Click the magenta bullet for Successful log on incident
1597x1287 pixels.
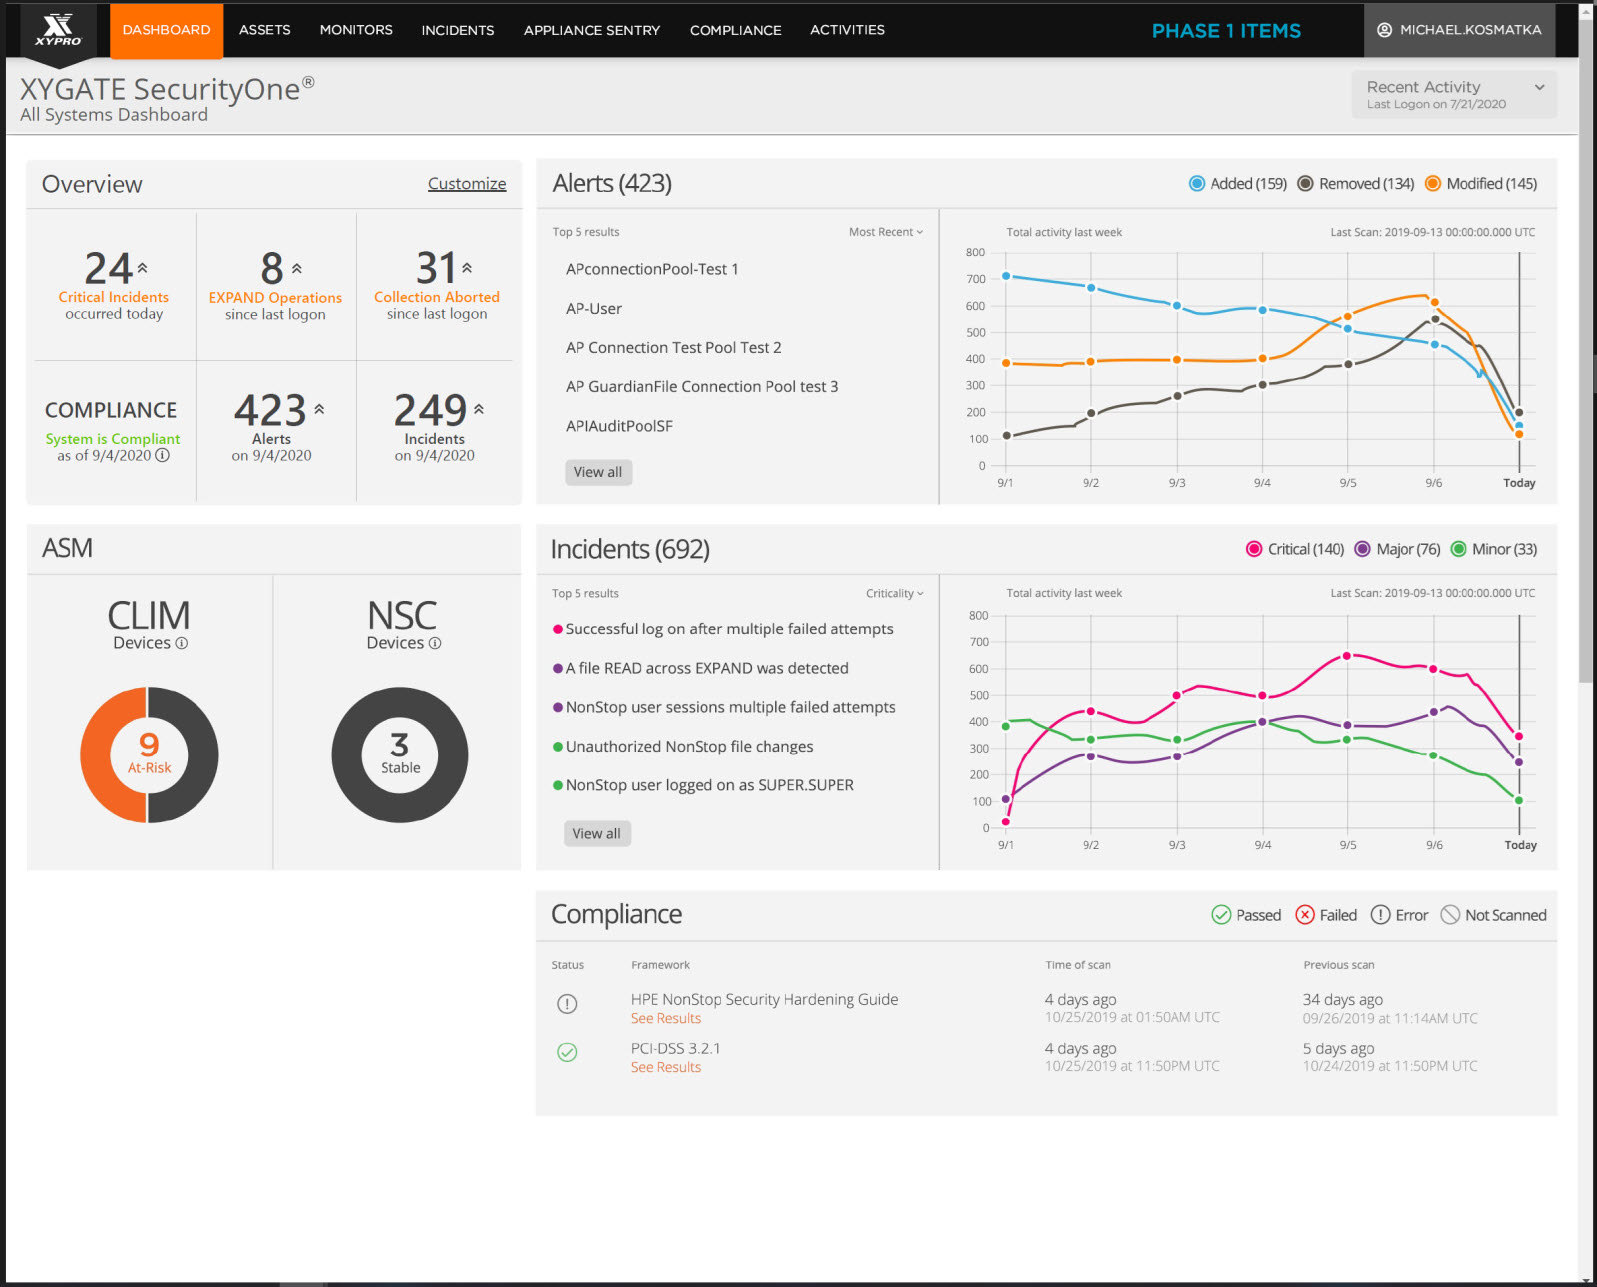[x=558, y=629]
